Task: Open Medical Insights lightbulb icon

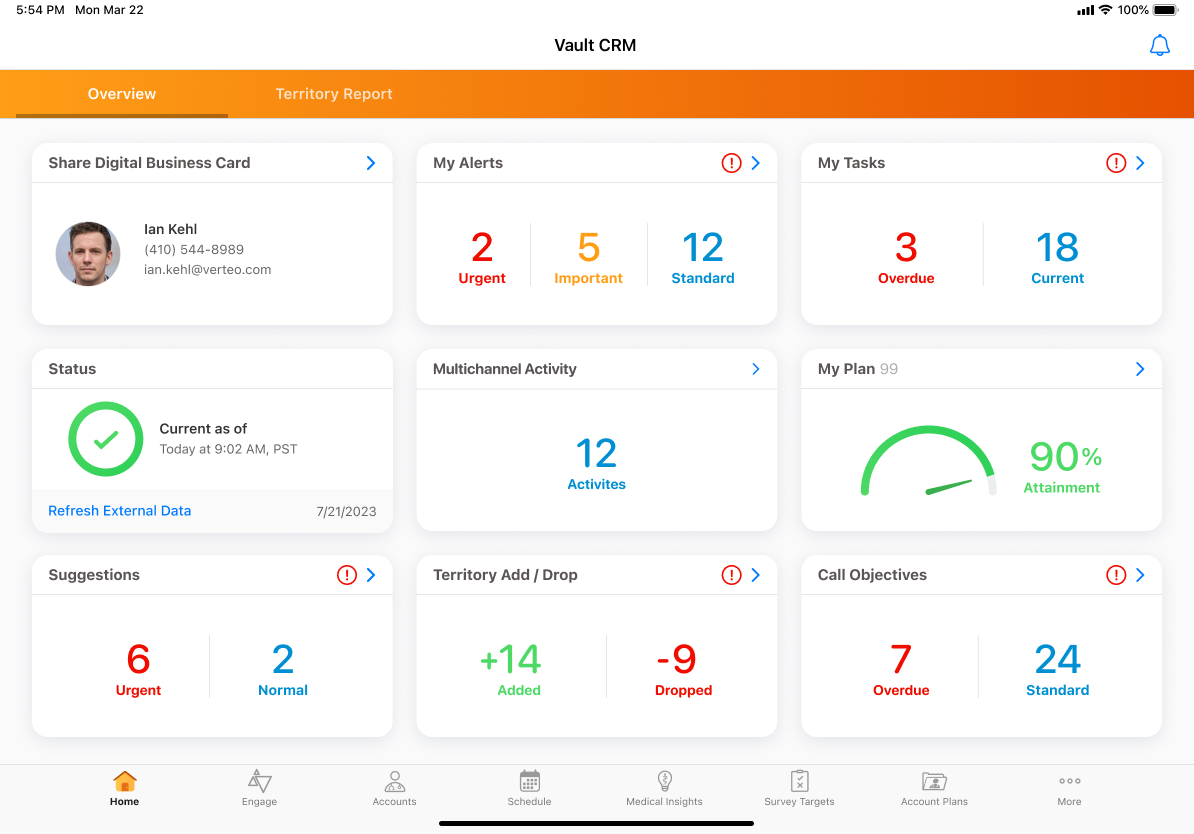Action: (664, 782)
